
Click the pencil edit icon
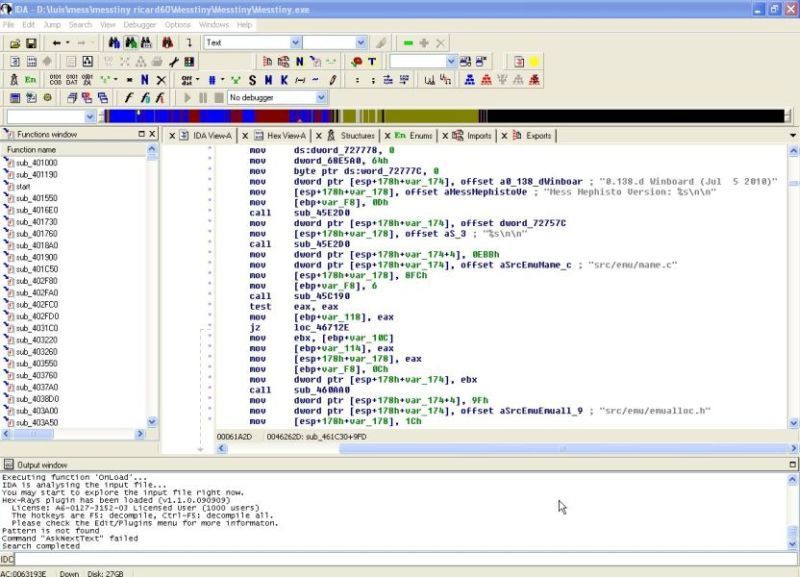333,80
